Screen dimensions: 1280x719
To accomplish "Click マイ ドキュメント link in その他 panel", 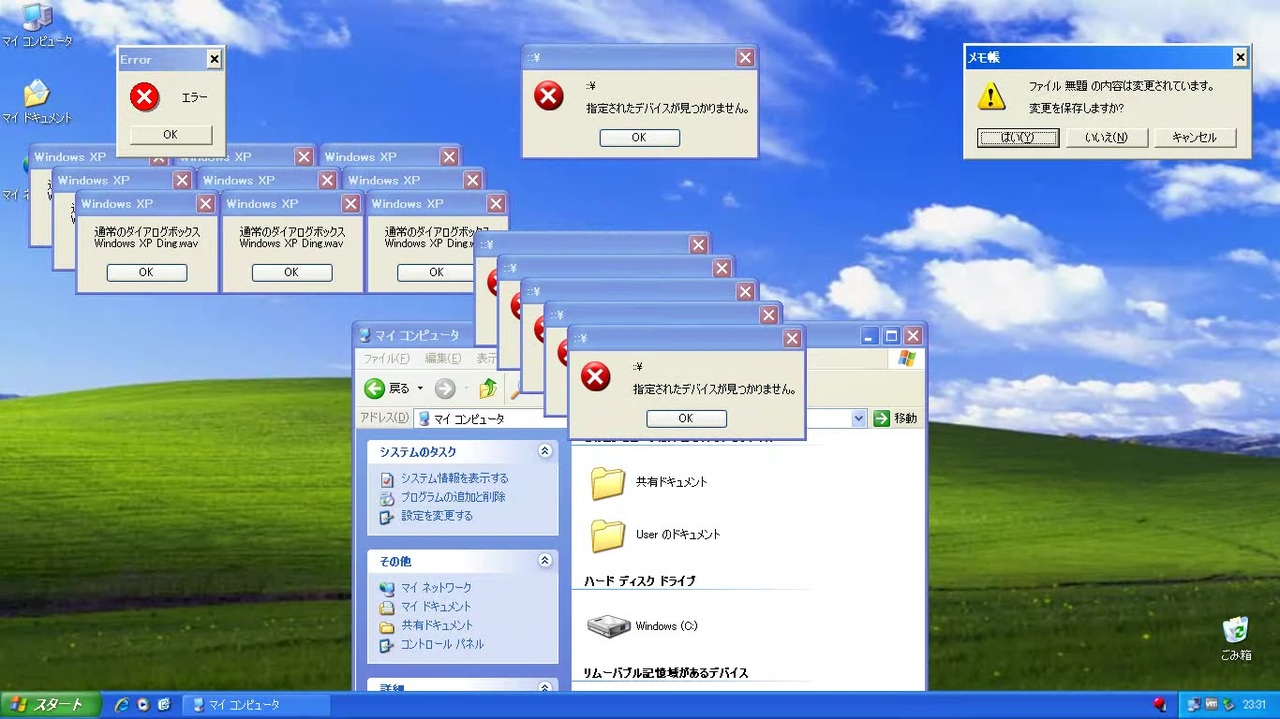I will coord(436,607).
